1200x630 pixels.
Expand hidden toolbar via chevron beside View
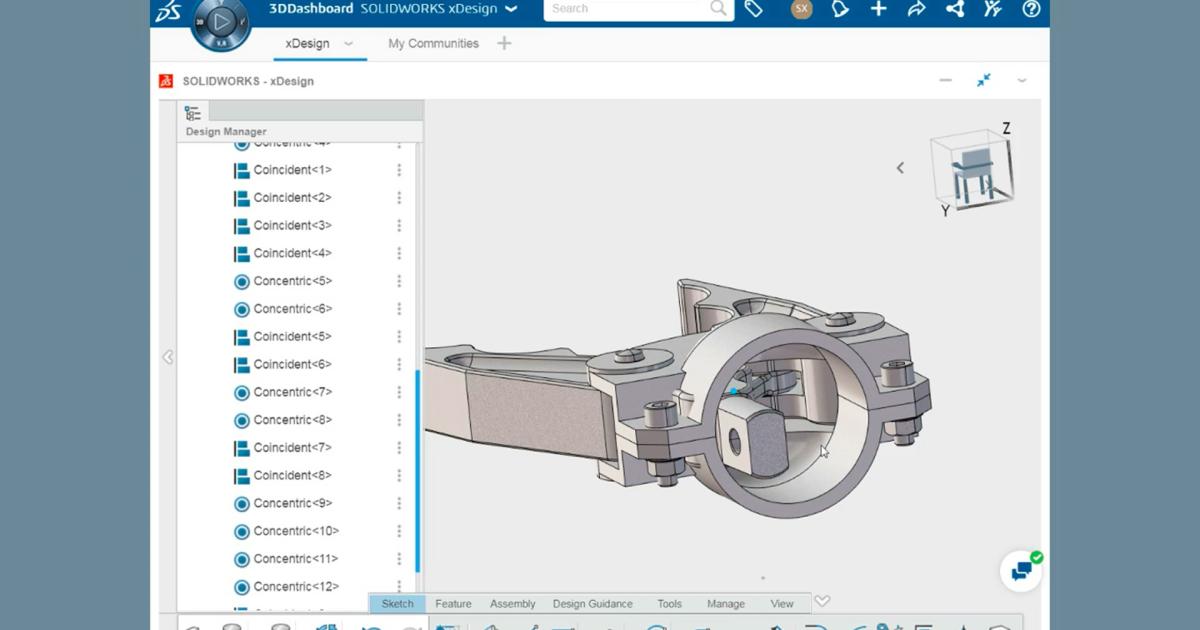point(822,602)
